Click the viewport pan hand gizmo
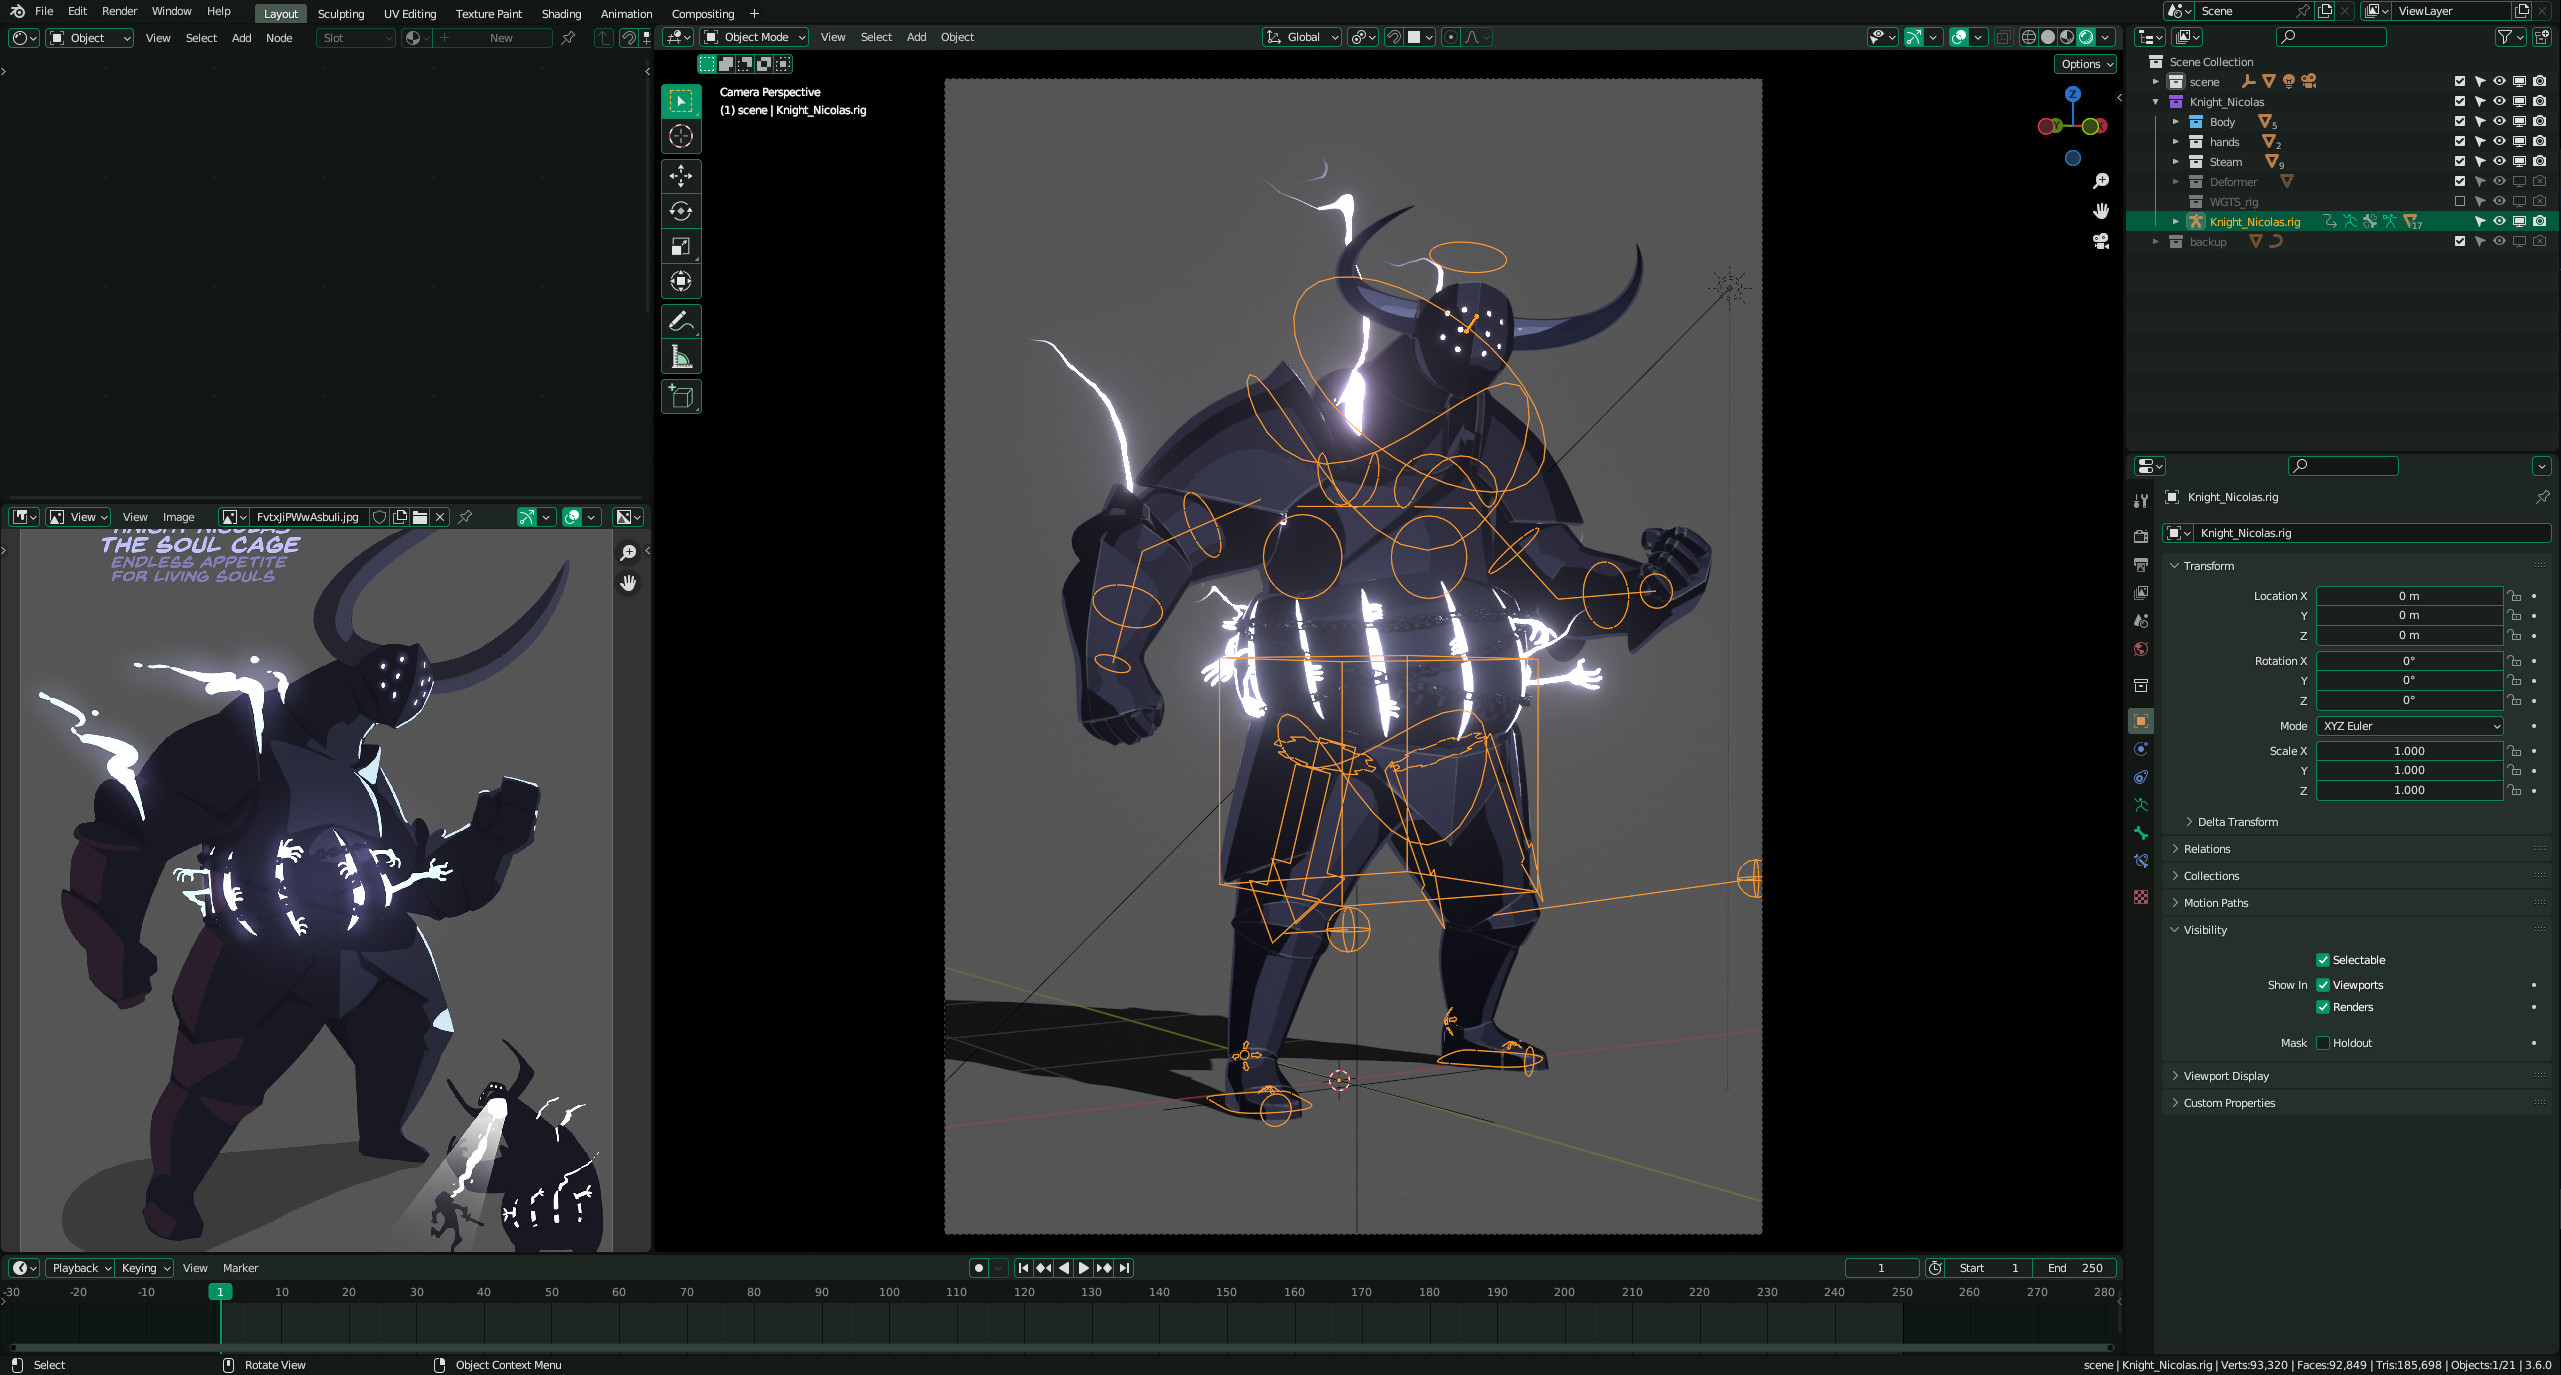This screenshot has width=2561, height=1375. pyautogui.click(x=2101, y=211)
